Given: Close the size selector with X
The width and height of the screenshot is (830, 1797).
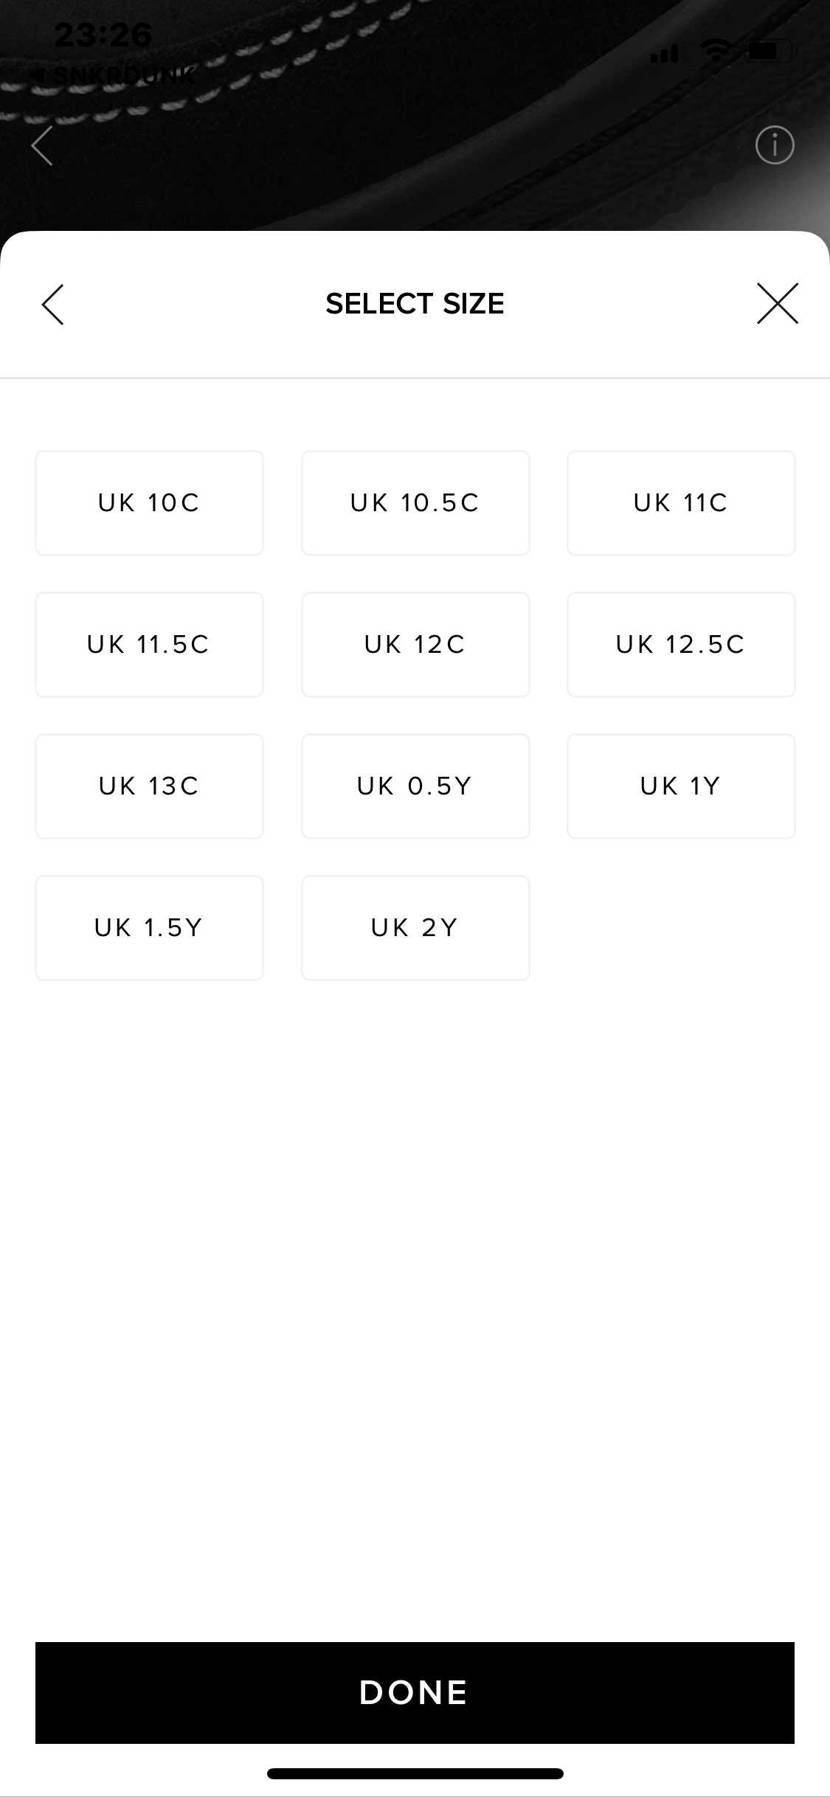Looking at the screenshot, I should (x=777, y=303).
